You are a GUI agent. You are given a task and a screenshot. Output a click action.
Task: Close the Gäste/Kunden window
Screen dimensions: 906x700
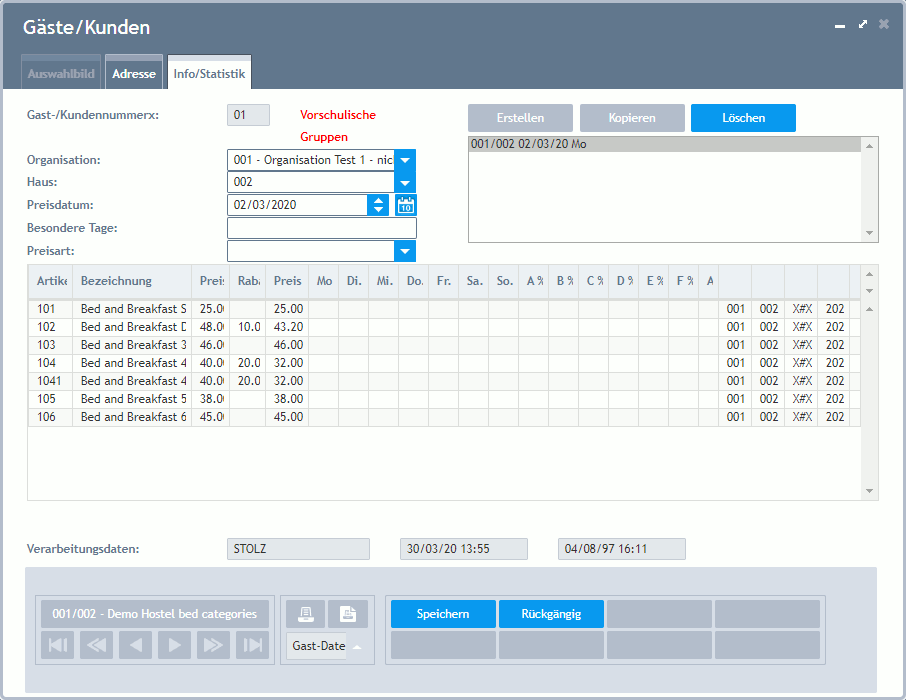point(884,24)
